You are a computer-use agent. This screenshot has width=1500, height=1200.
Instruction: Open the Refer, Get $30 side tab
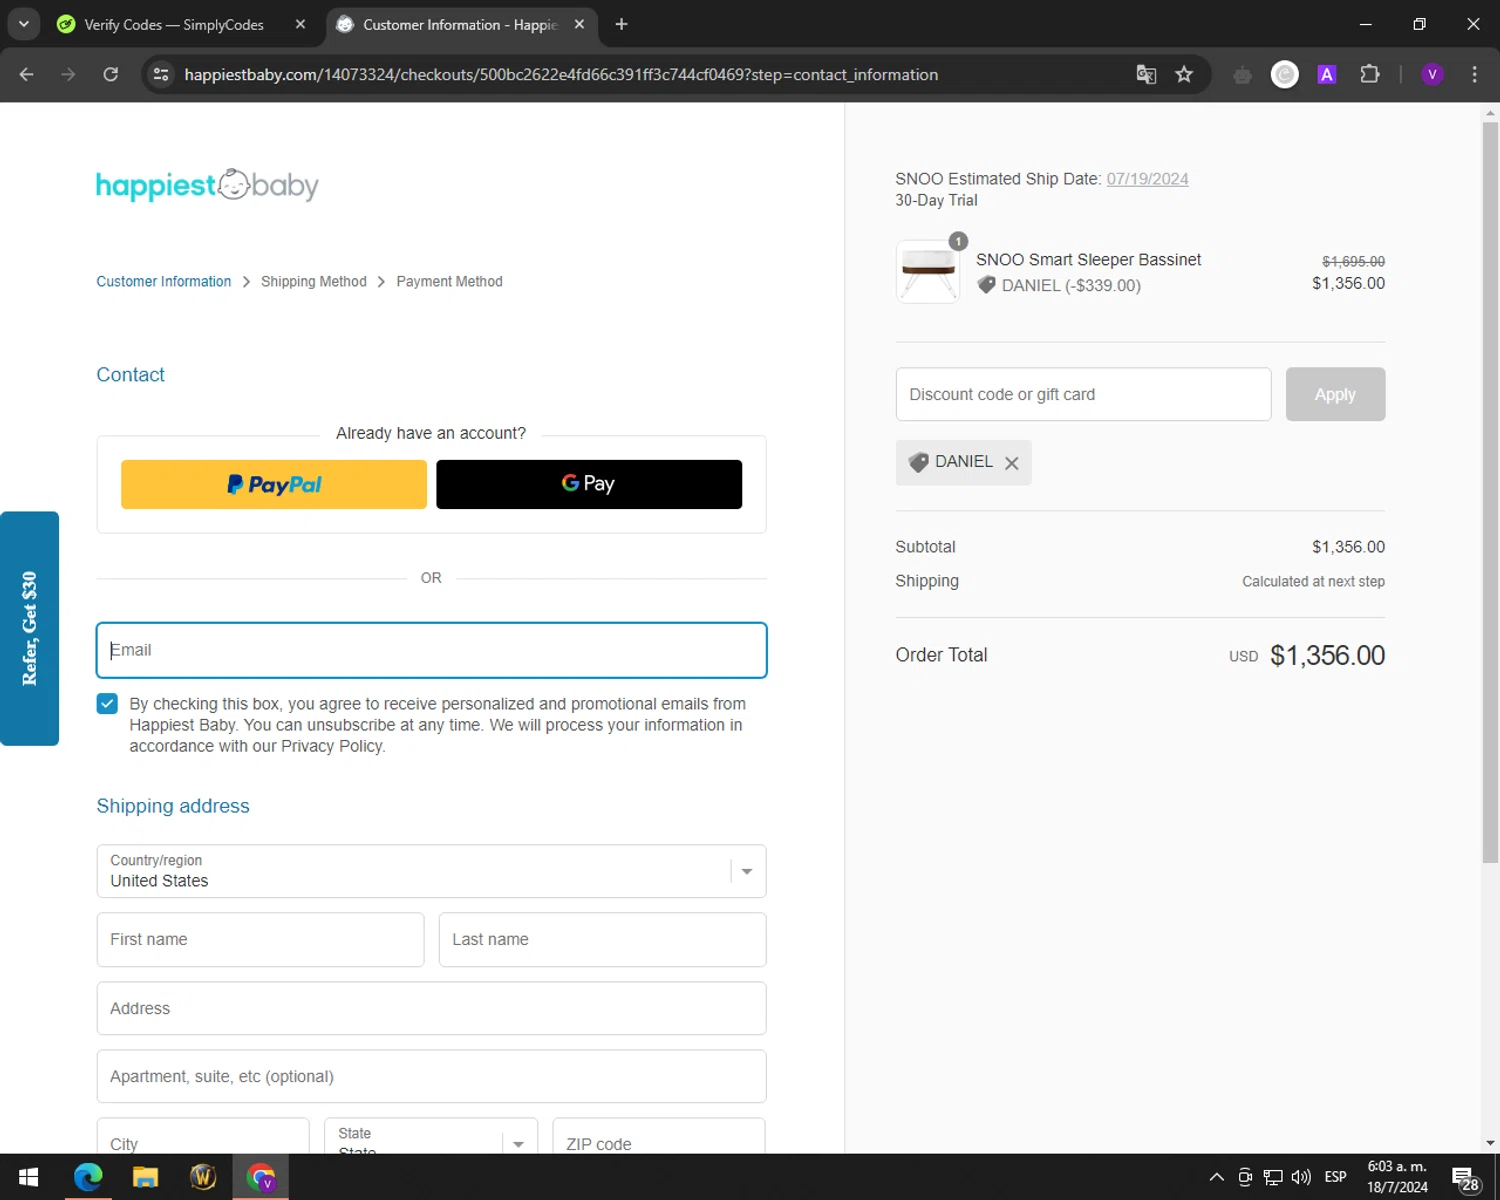click(x=29, y=628)
